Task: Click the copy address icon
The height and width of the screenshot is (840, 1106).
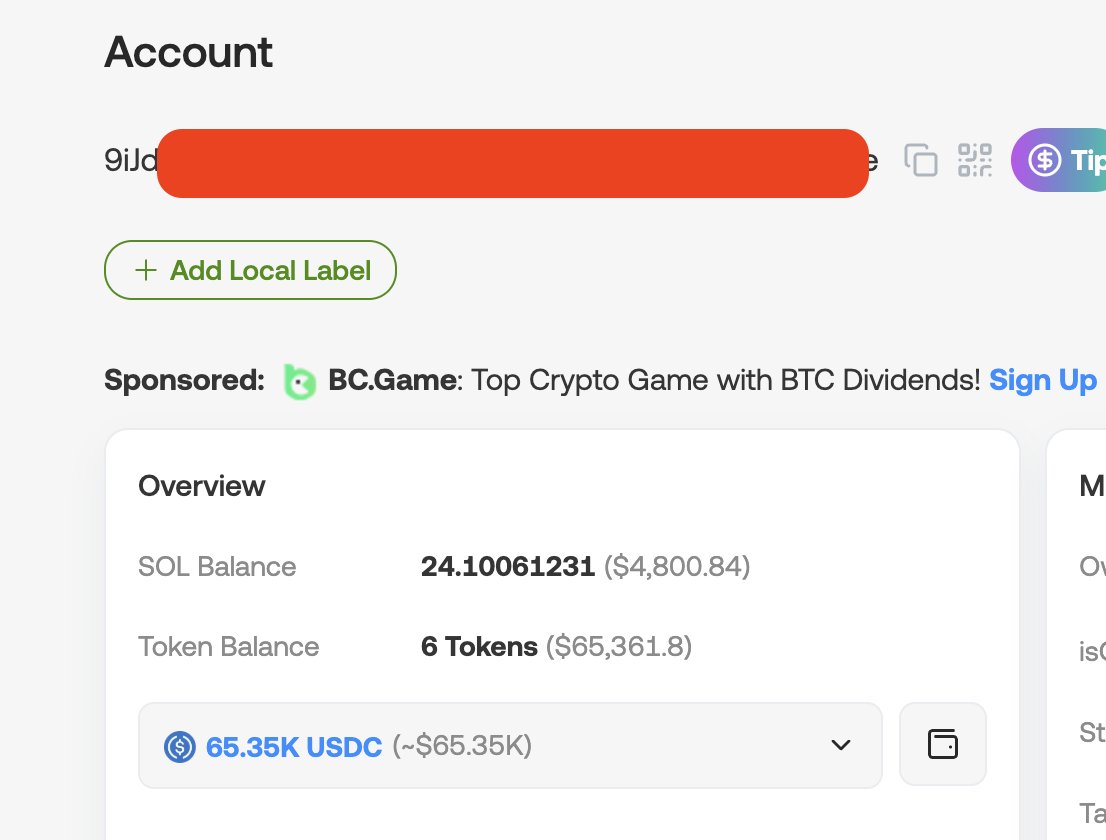Action: pyautogui.click(x=920, y=160)
